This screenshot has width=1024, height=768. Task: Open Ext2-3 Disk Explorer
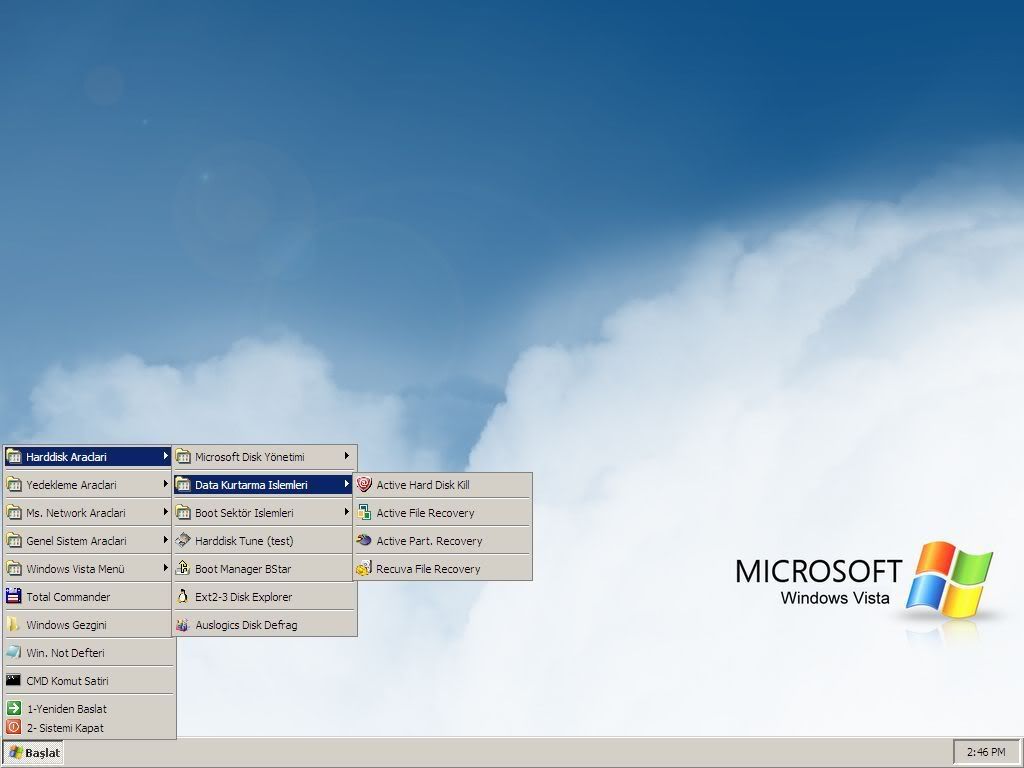click(264, 596)
